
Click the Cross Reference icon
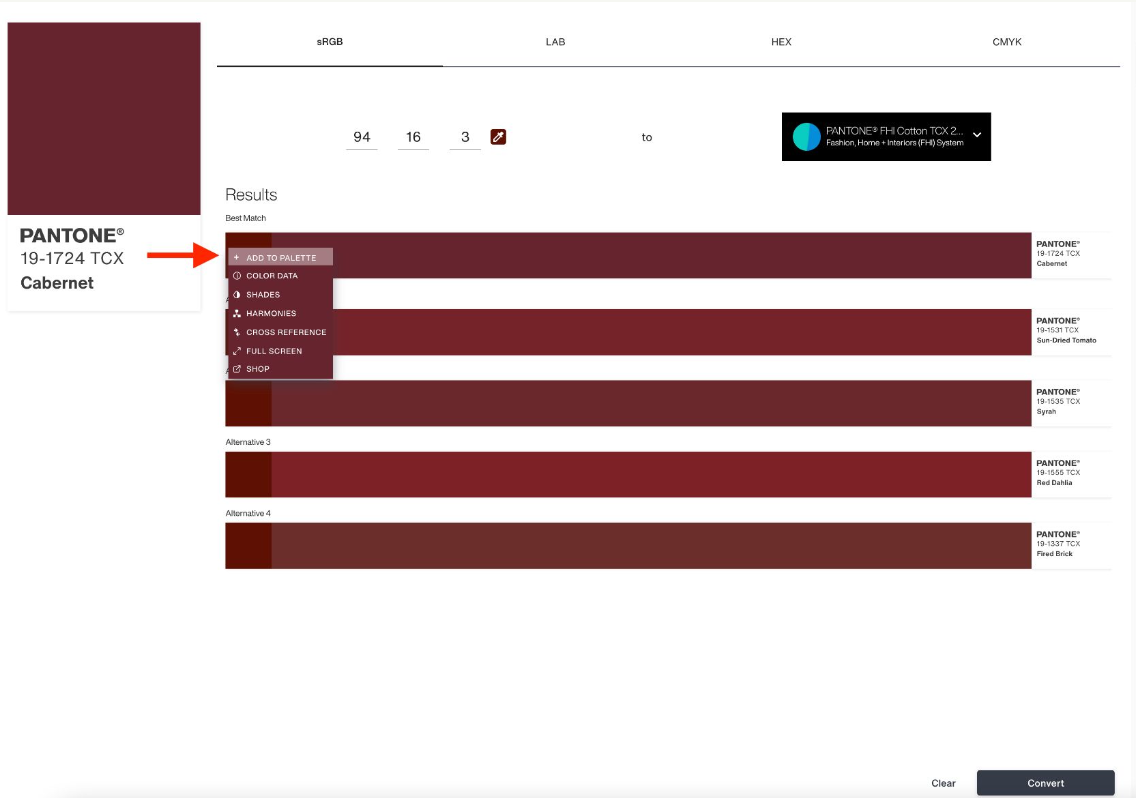point(236,332)
